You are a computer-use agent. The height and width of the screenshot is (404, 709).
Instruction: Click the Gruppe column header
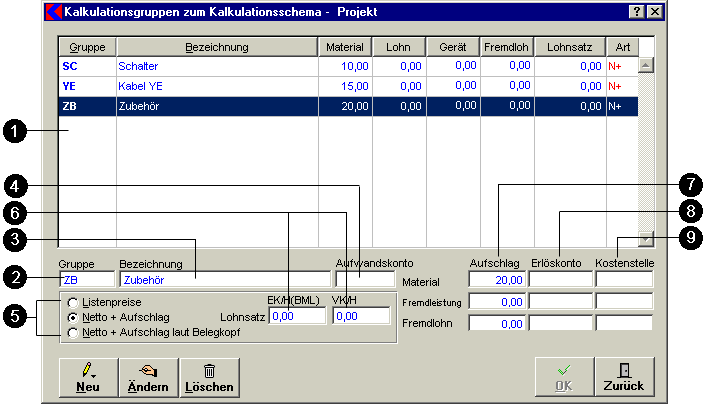(x=87, y=47)
